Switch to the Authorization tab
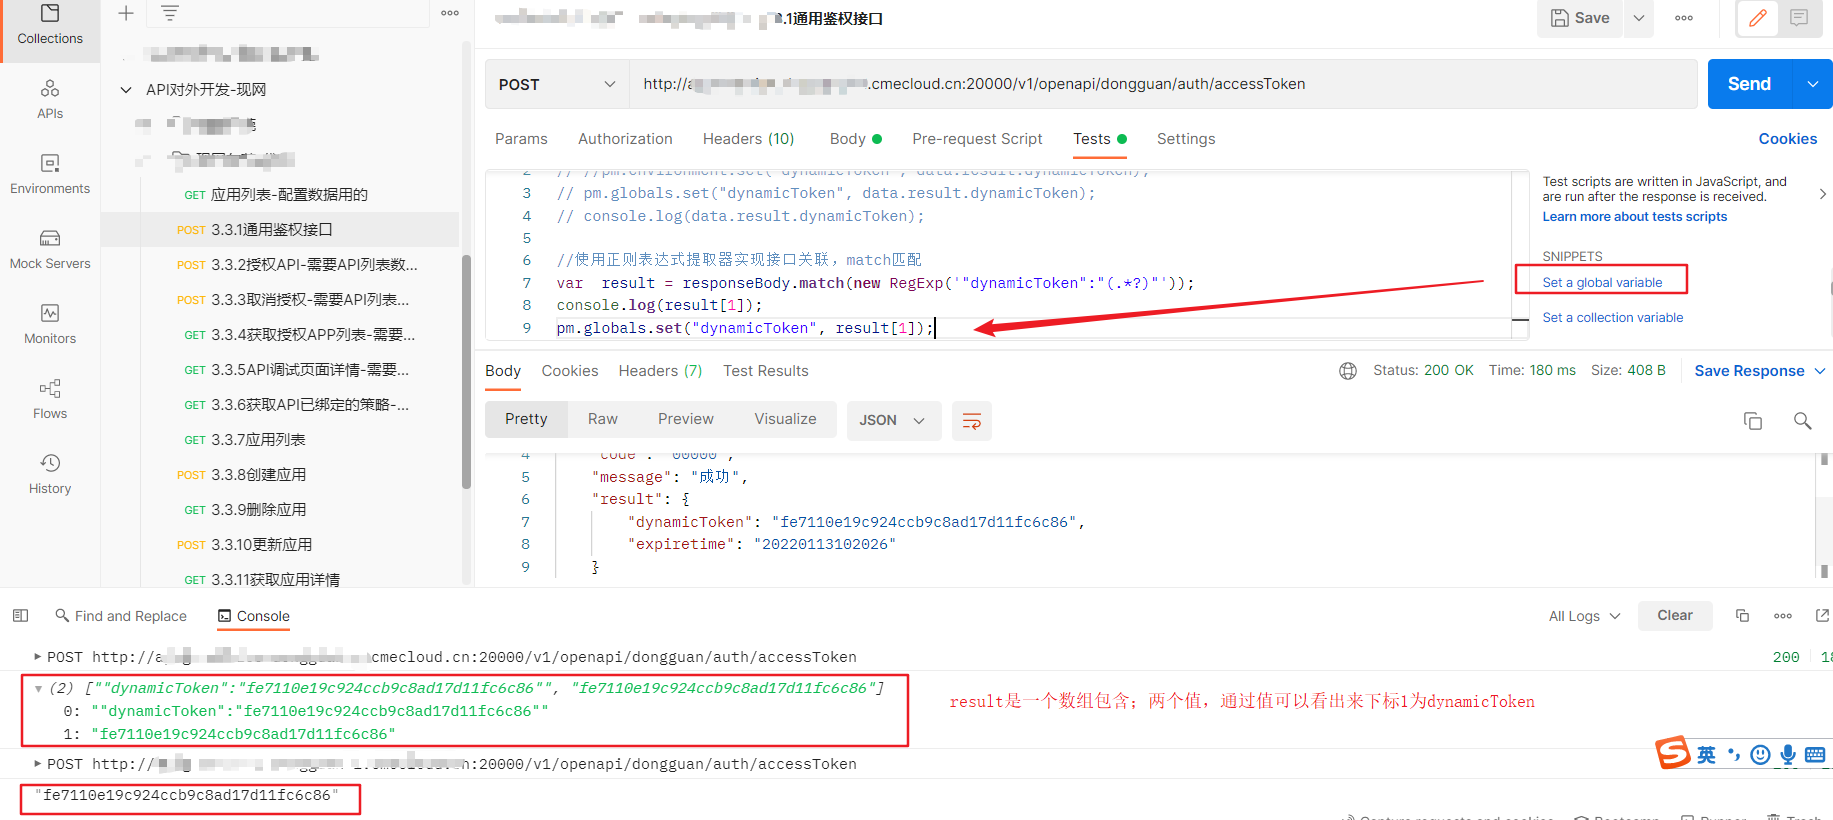The height and width of the screenshot is (820, 1833). (625, 139)
